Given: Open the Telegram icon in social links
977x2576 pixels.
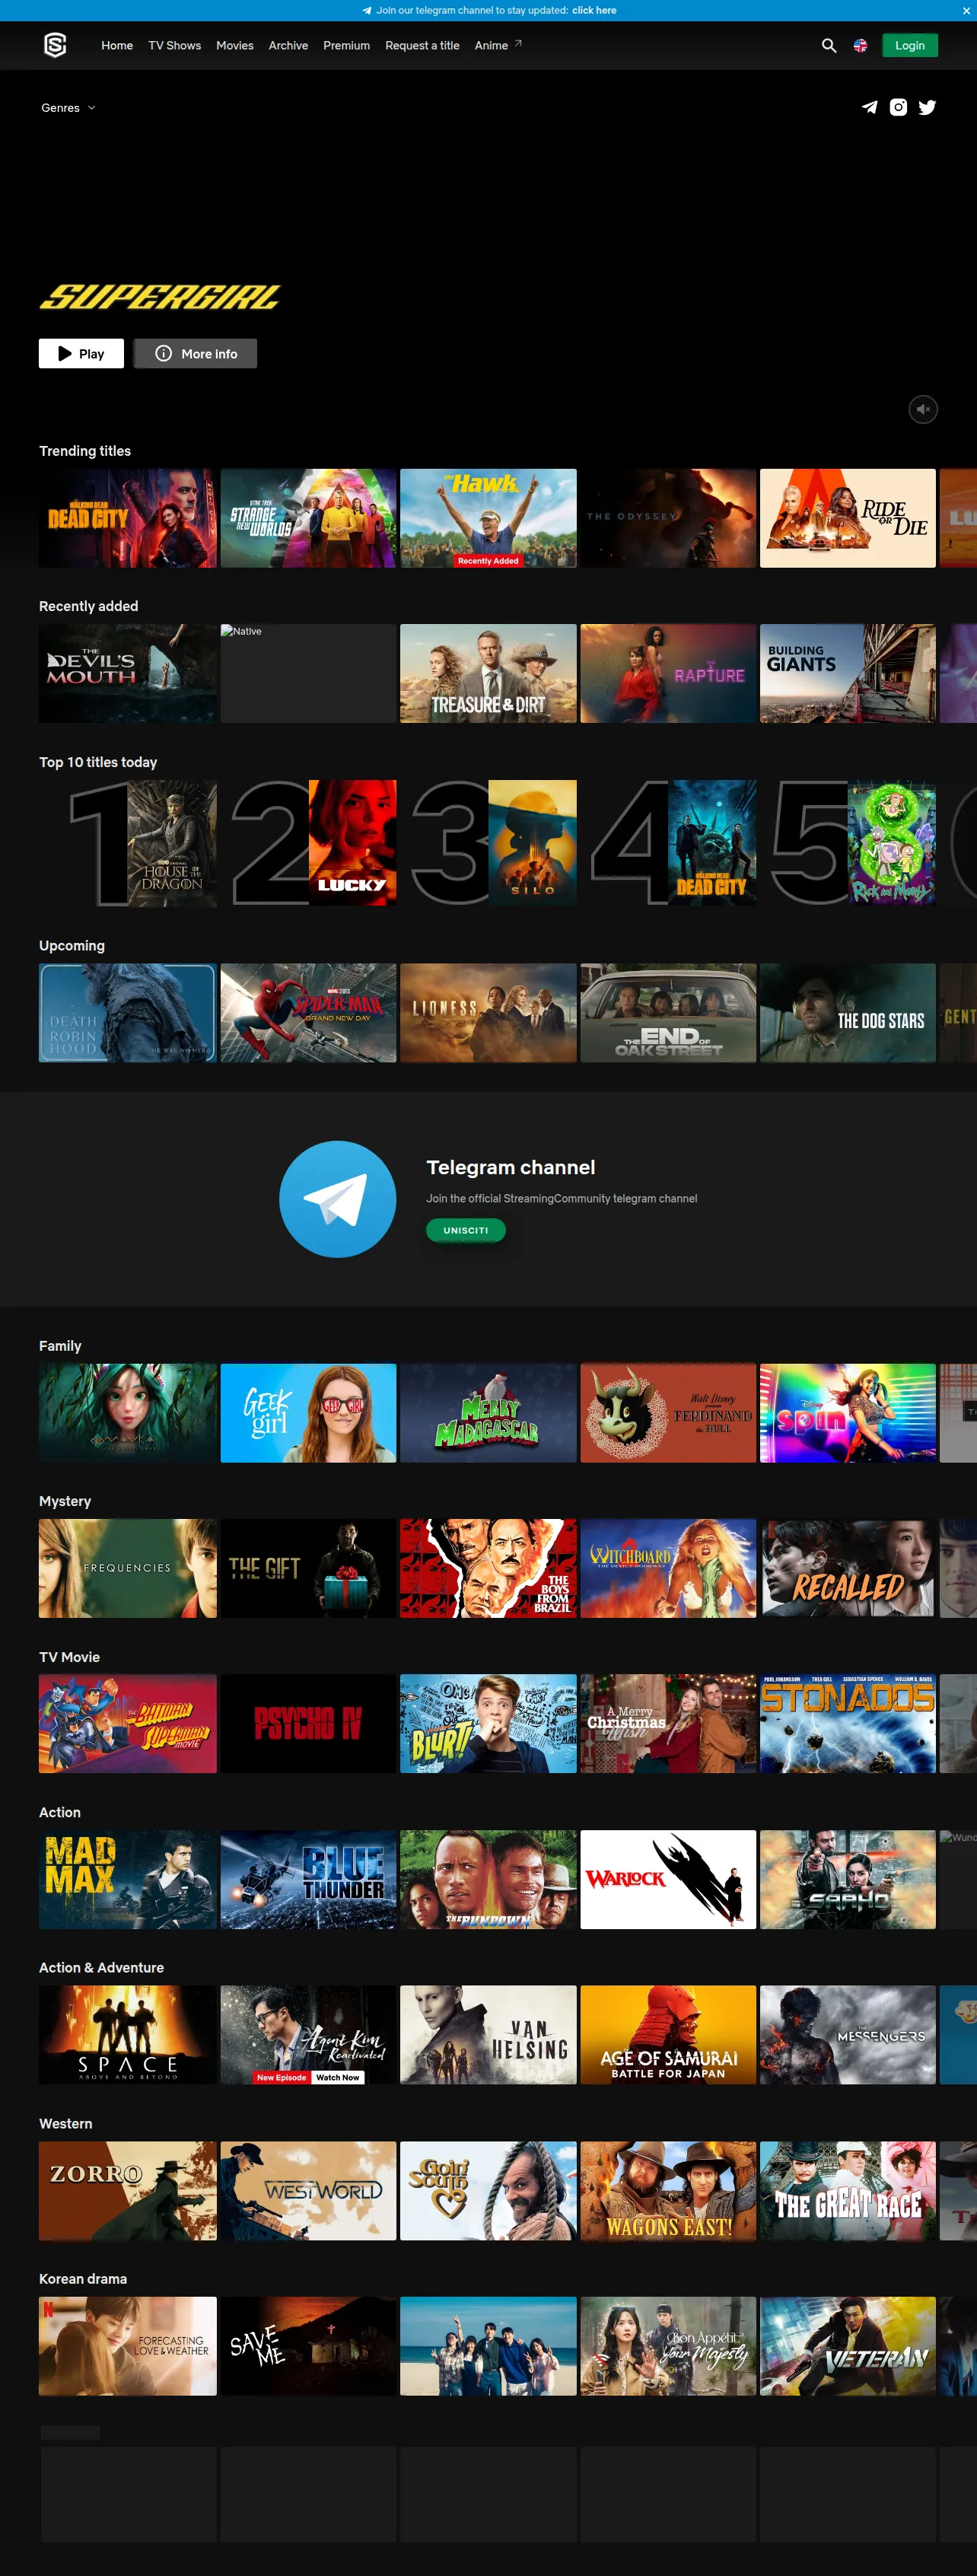Looking at the screenshot, I should click(x=870, y=107).
